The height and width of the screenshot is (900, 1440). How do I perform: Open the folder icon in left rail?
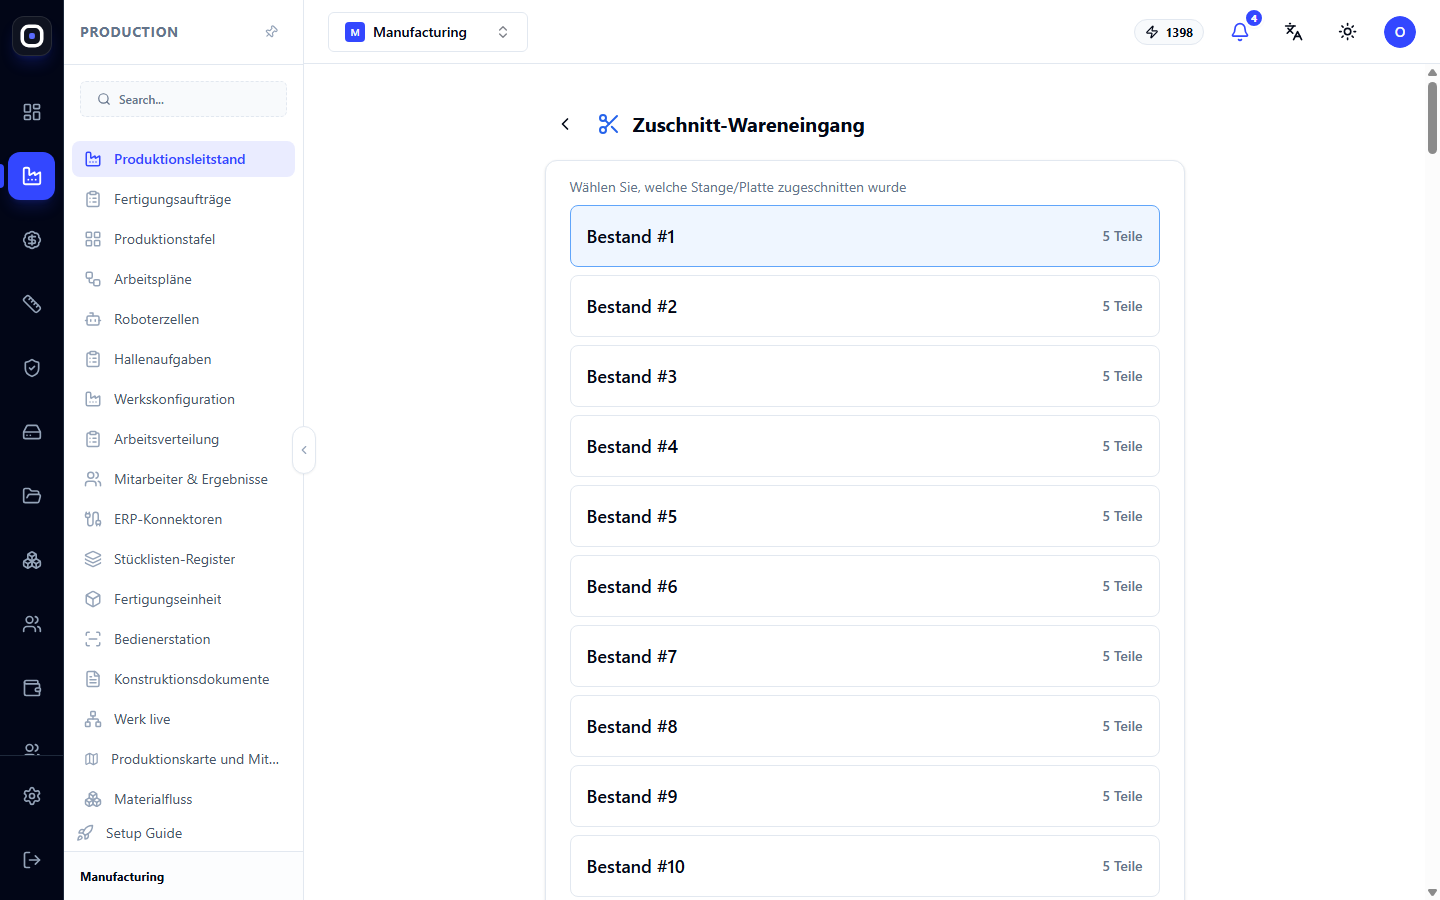(32, 496)
